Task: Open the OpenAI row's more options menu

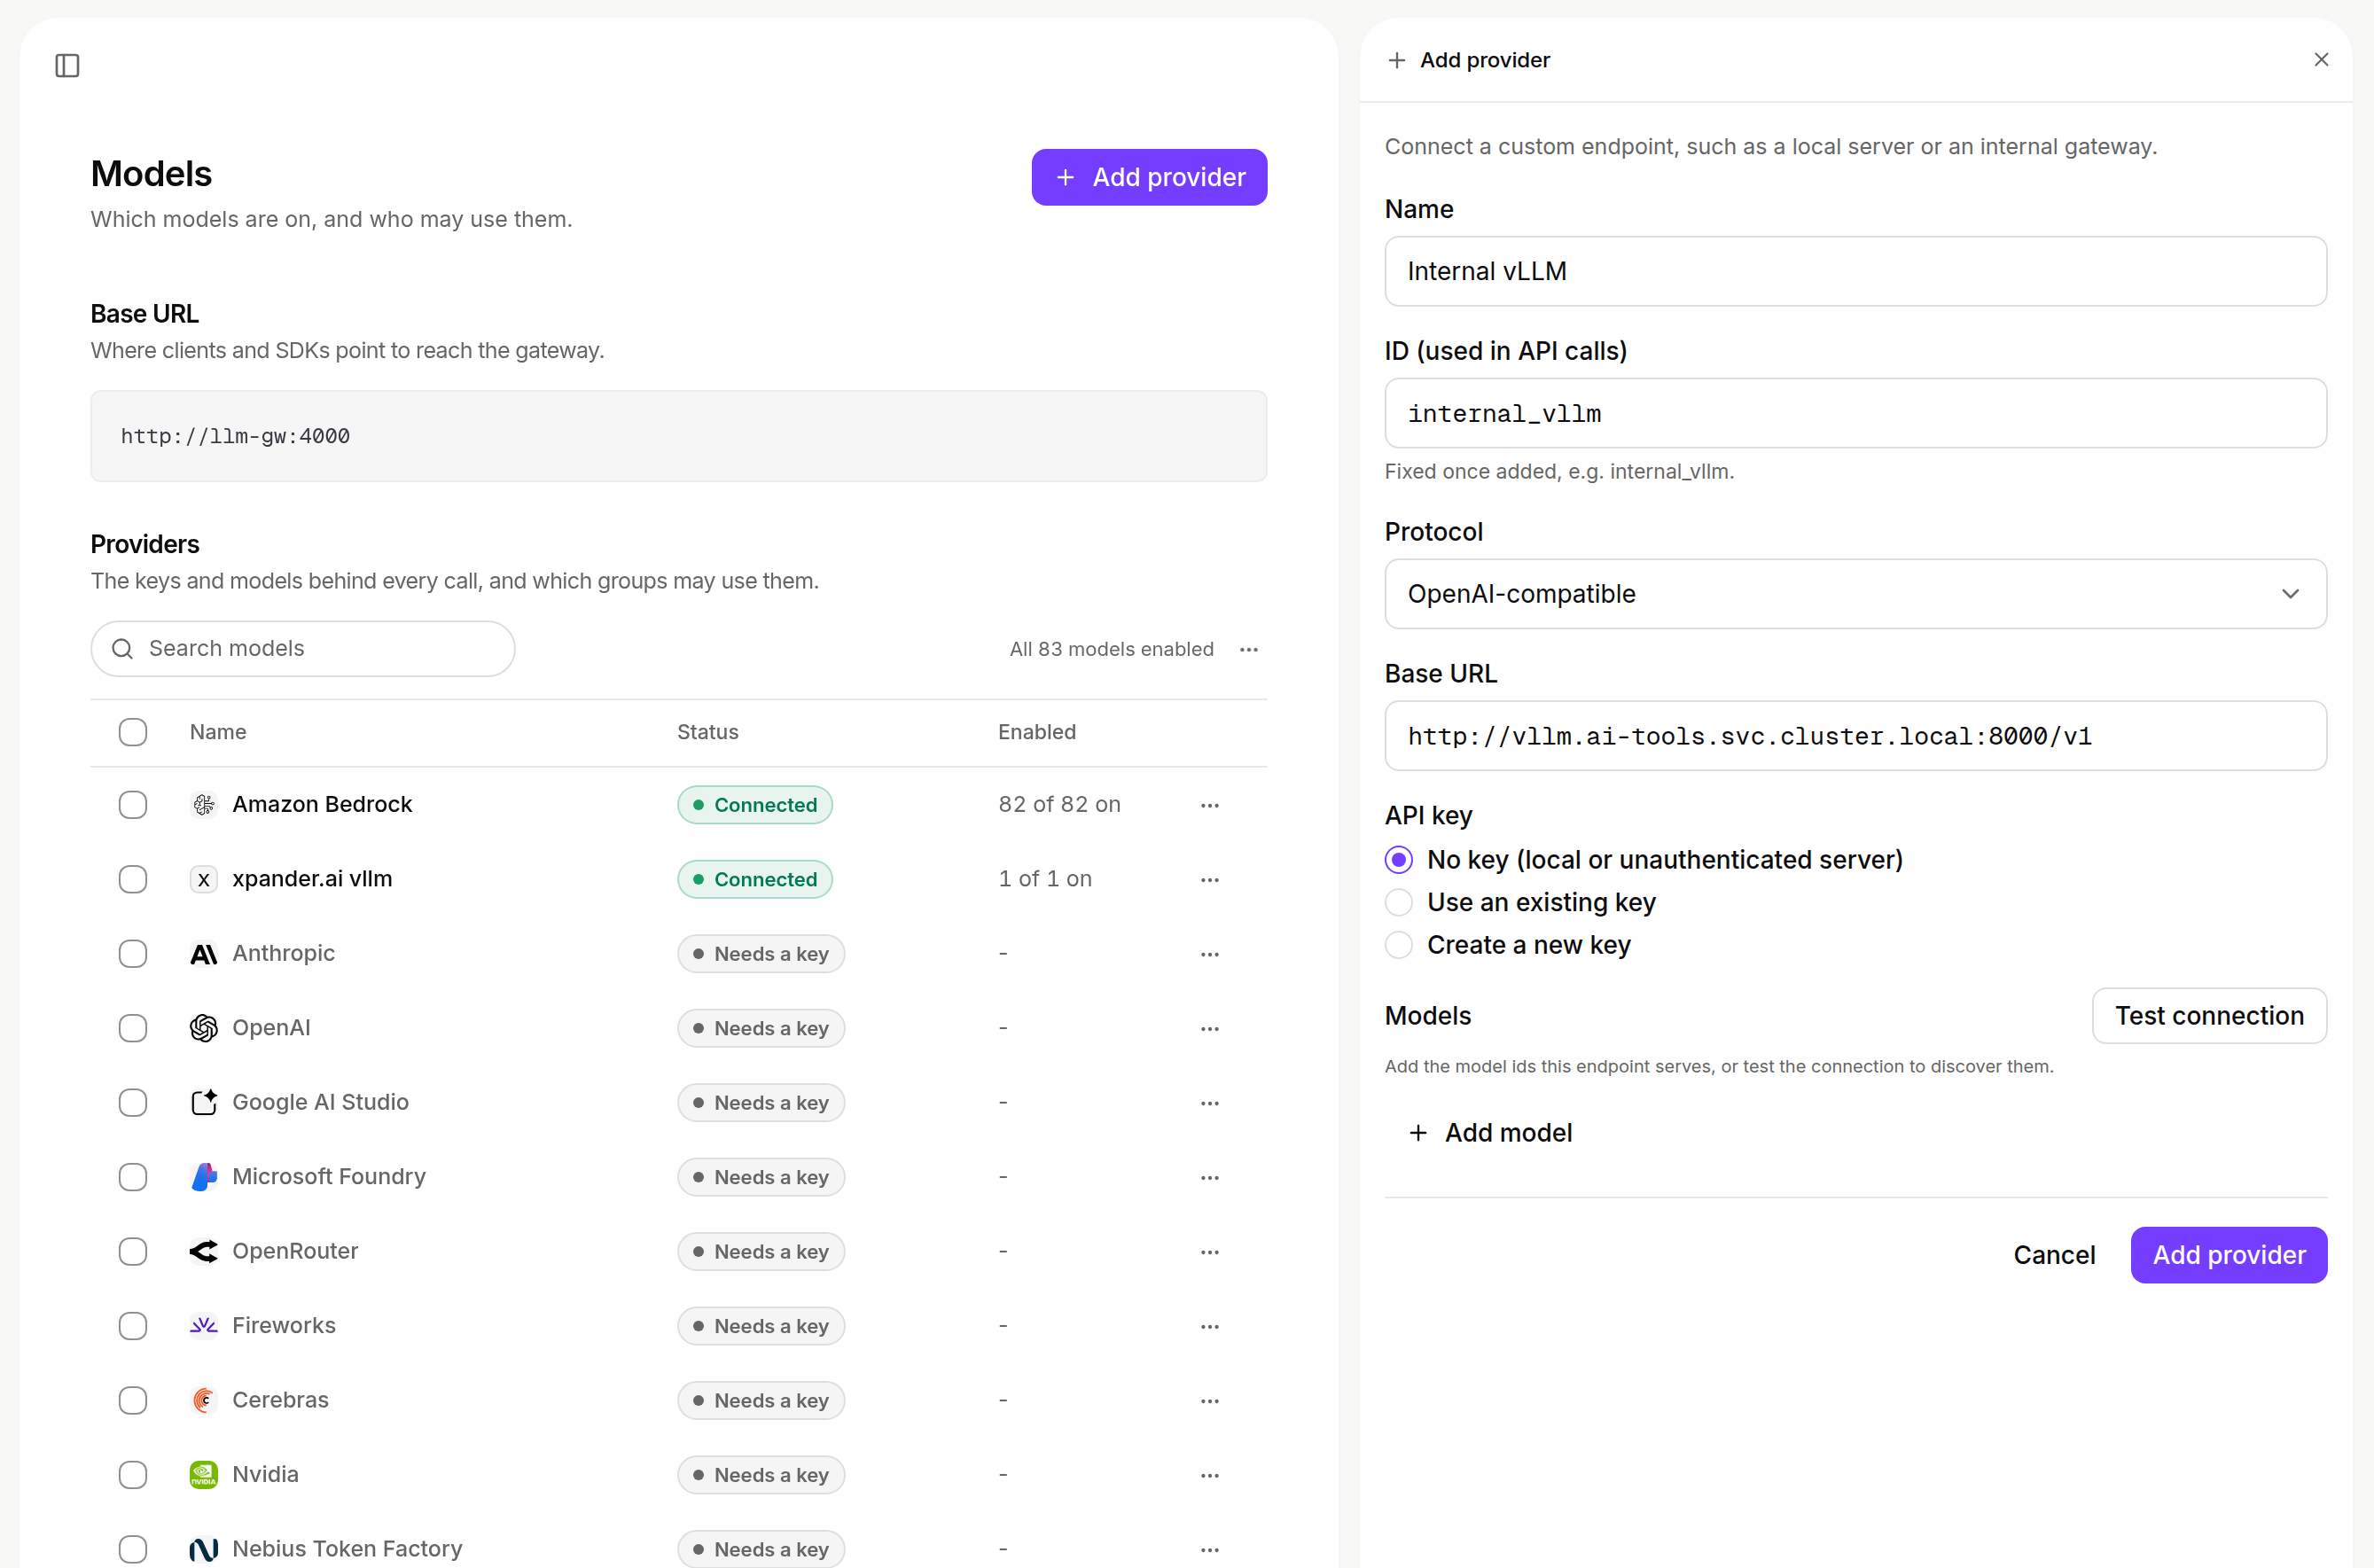Action: [1210, 1029]
